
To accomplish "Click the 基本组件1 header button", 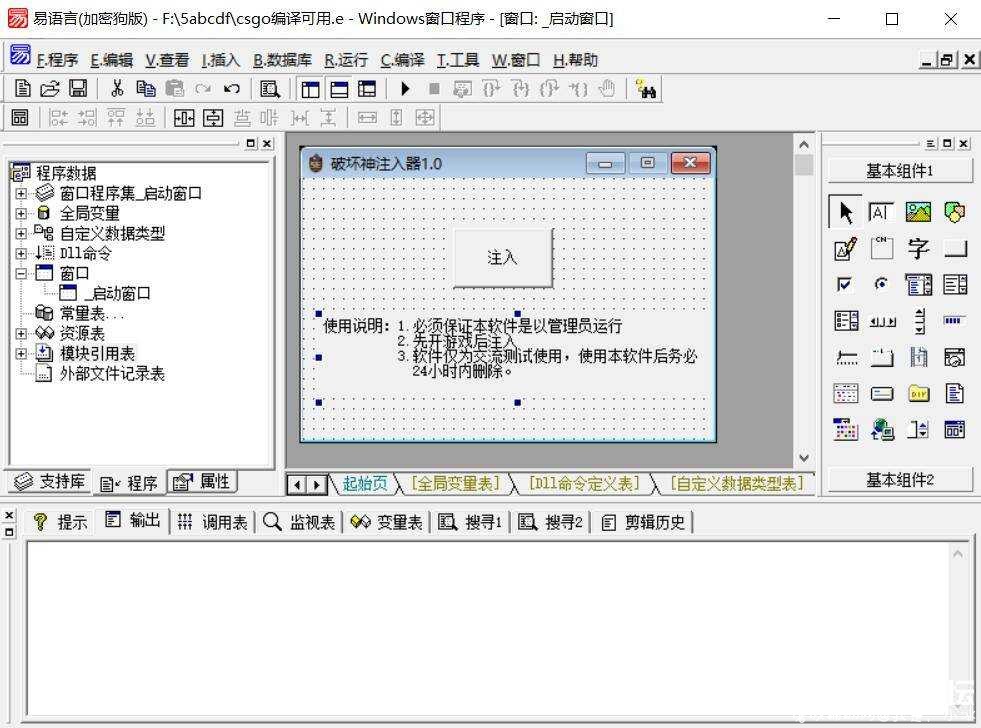I will 900,171.
